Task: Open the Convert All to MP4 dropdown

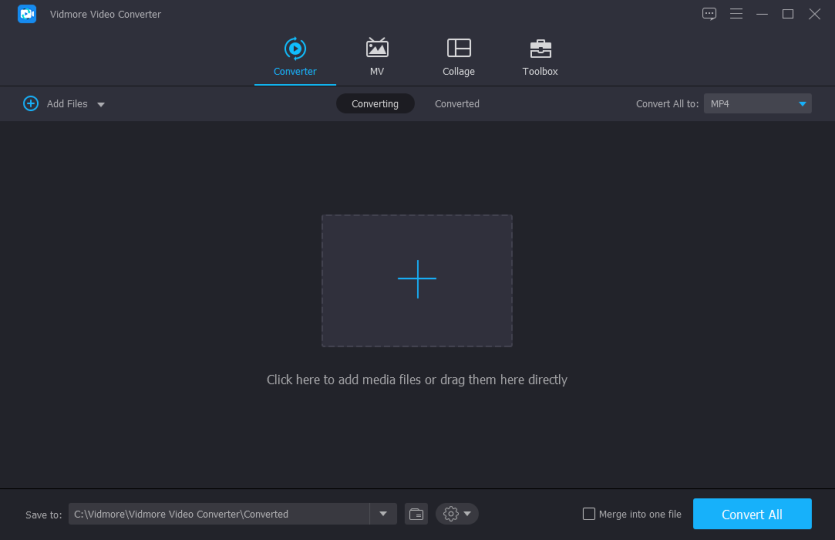Action: [757, 104]
